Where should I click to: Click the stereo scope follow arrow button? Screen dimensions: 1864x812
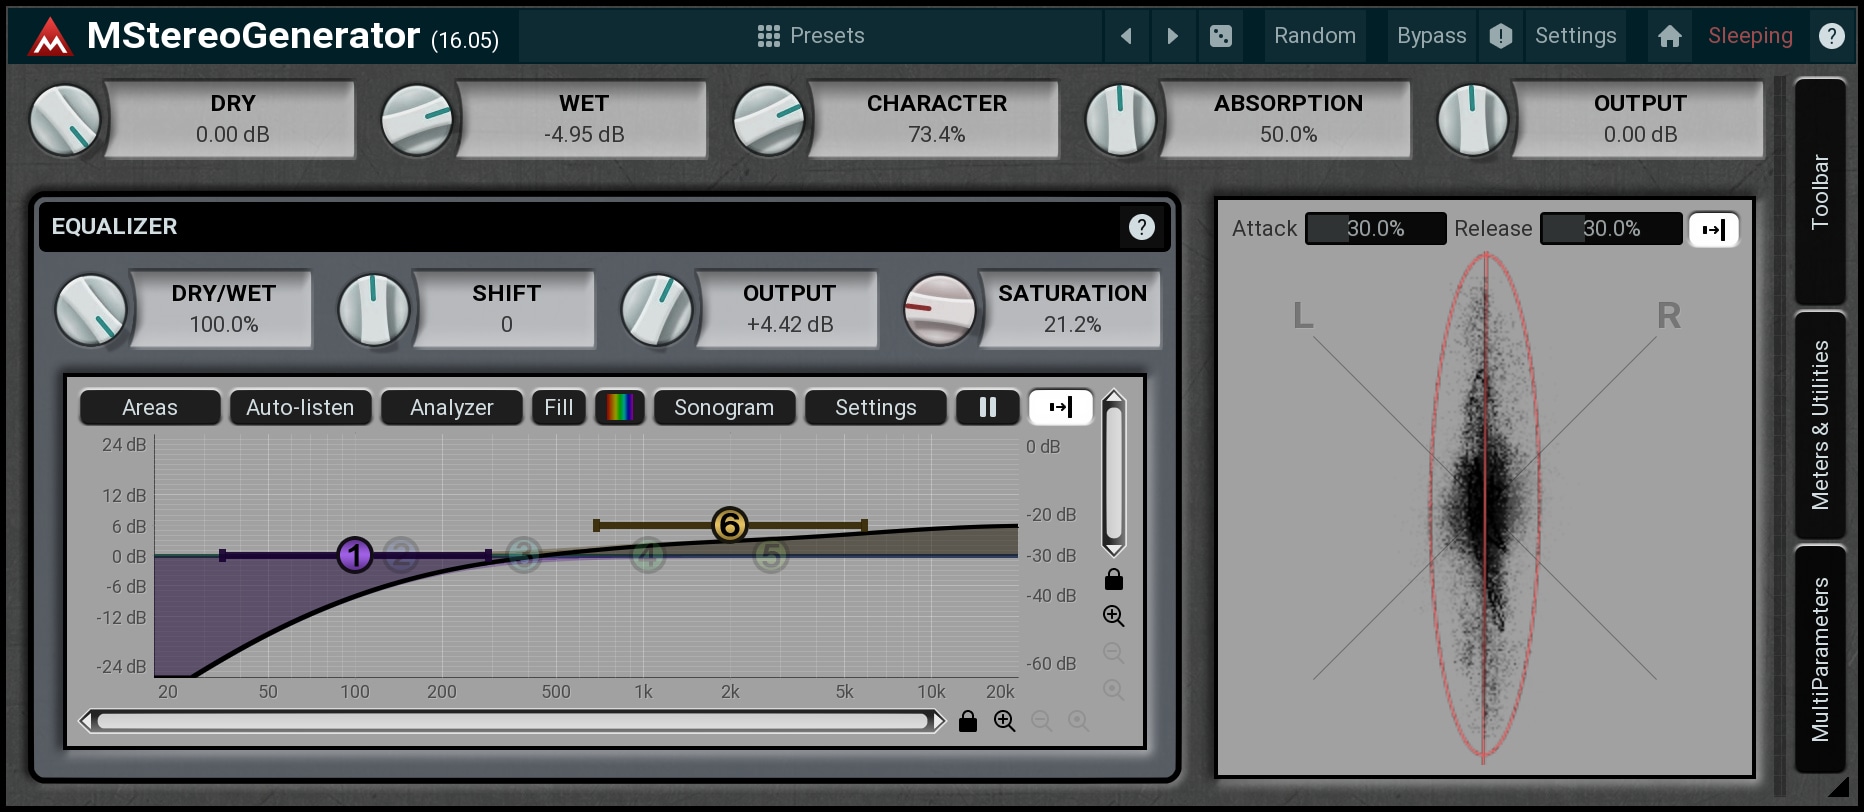1714,230
